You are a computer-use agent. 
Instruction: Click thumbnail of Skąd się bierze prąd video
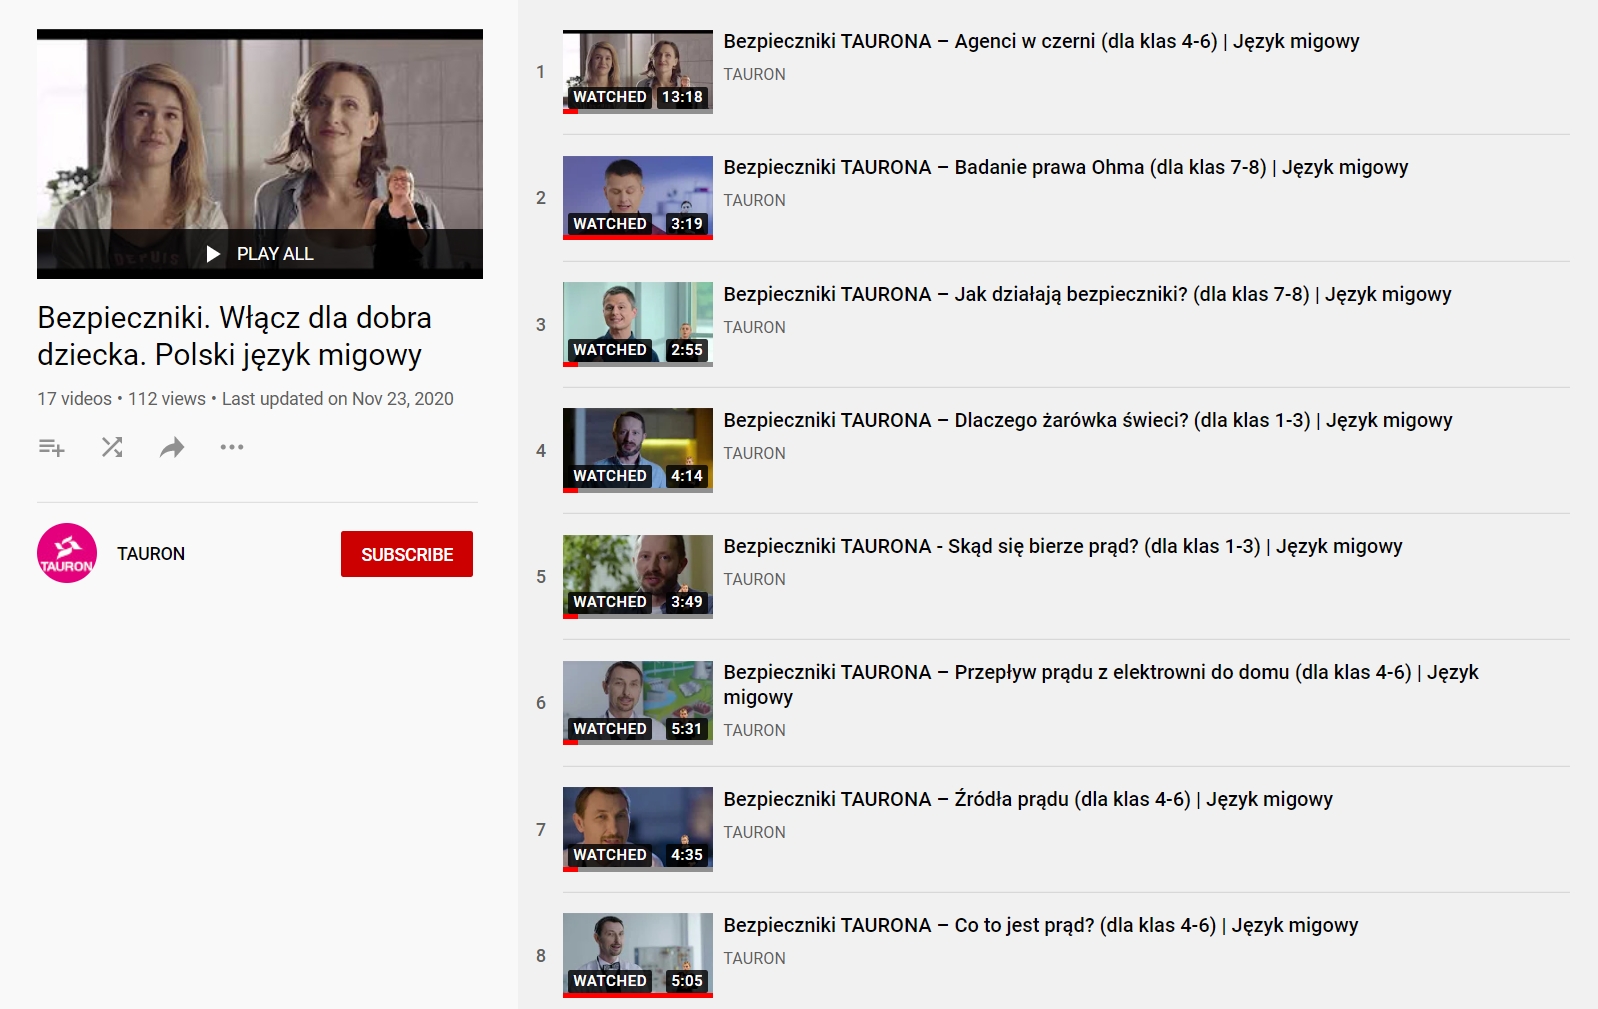click(x=637, y=576)
